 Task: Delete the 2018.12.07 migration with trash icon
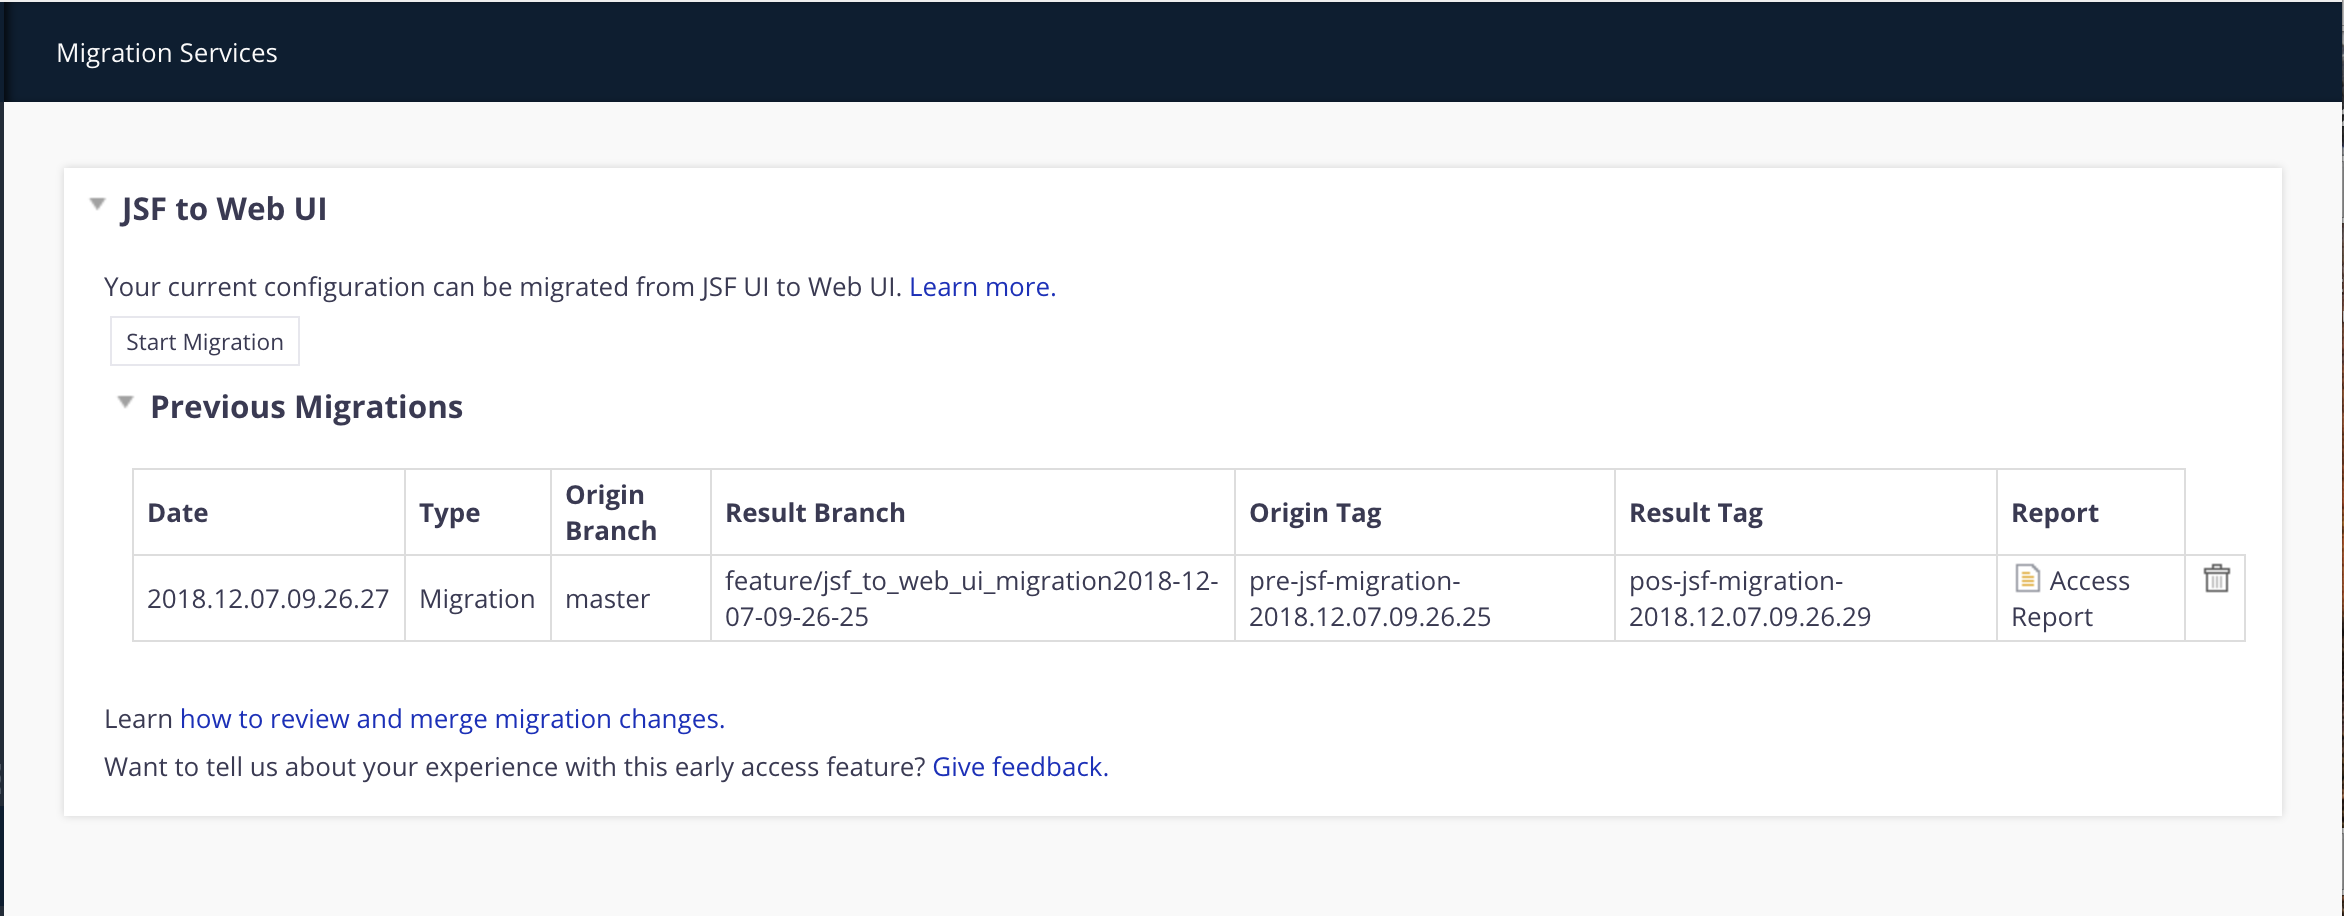click(x=2216, y=579)
